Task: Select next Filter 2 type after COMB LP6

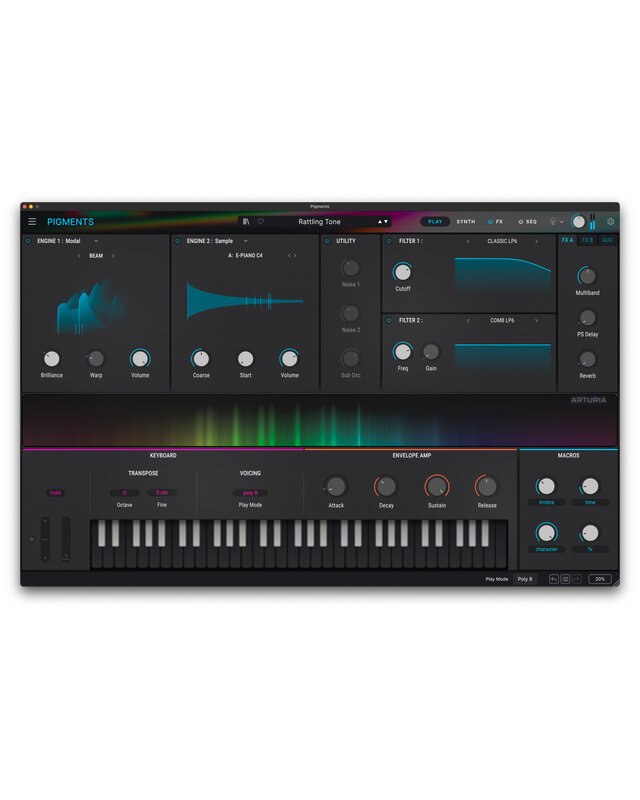Action: coord(536,321)
